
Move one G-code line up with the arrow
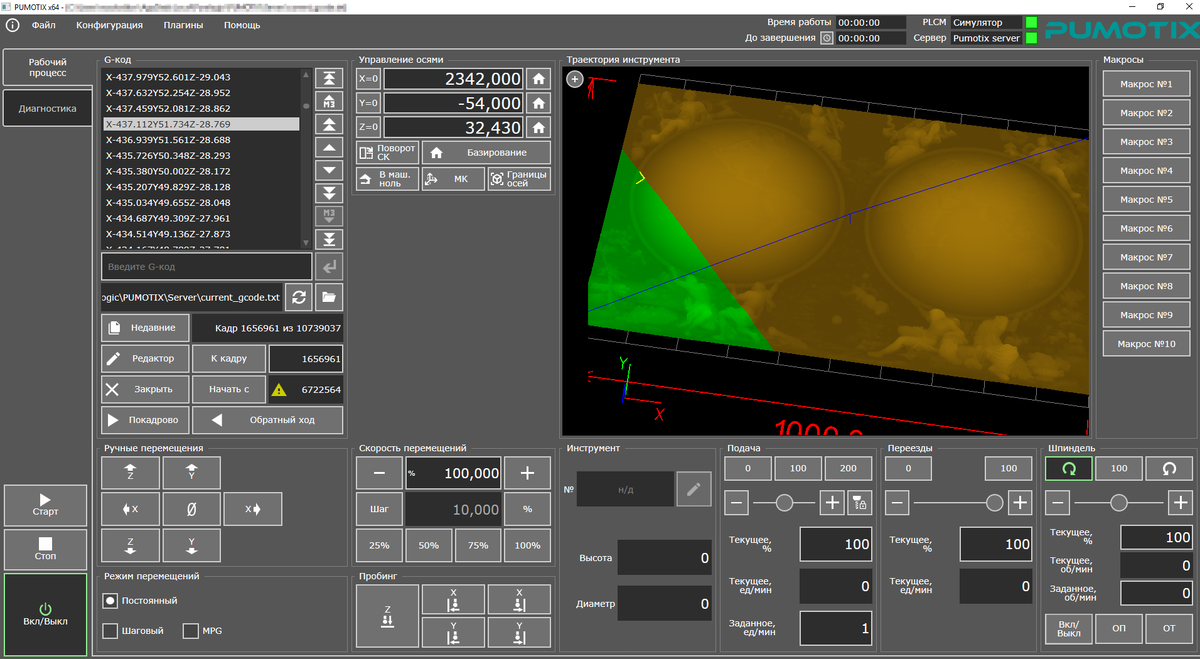click(329, 148)
